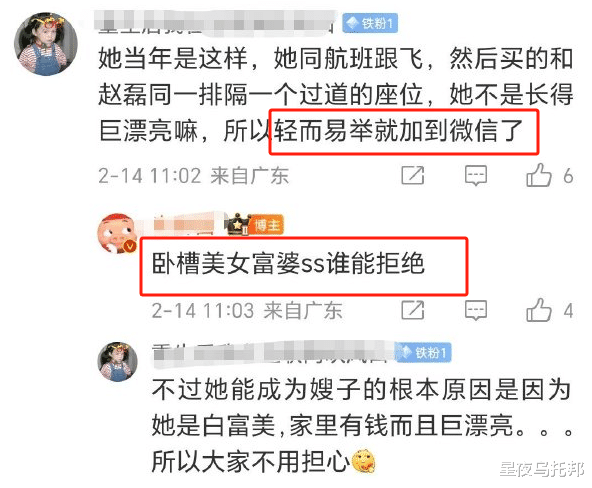The height and width of the screenshot is (488, 592).
Task: Share the 11:03 blogger comment
Action: point(413,310)
